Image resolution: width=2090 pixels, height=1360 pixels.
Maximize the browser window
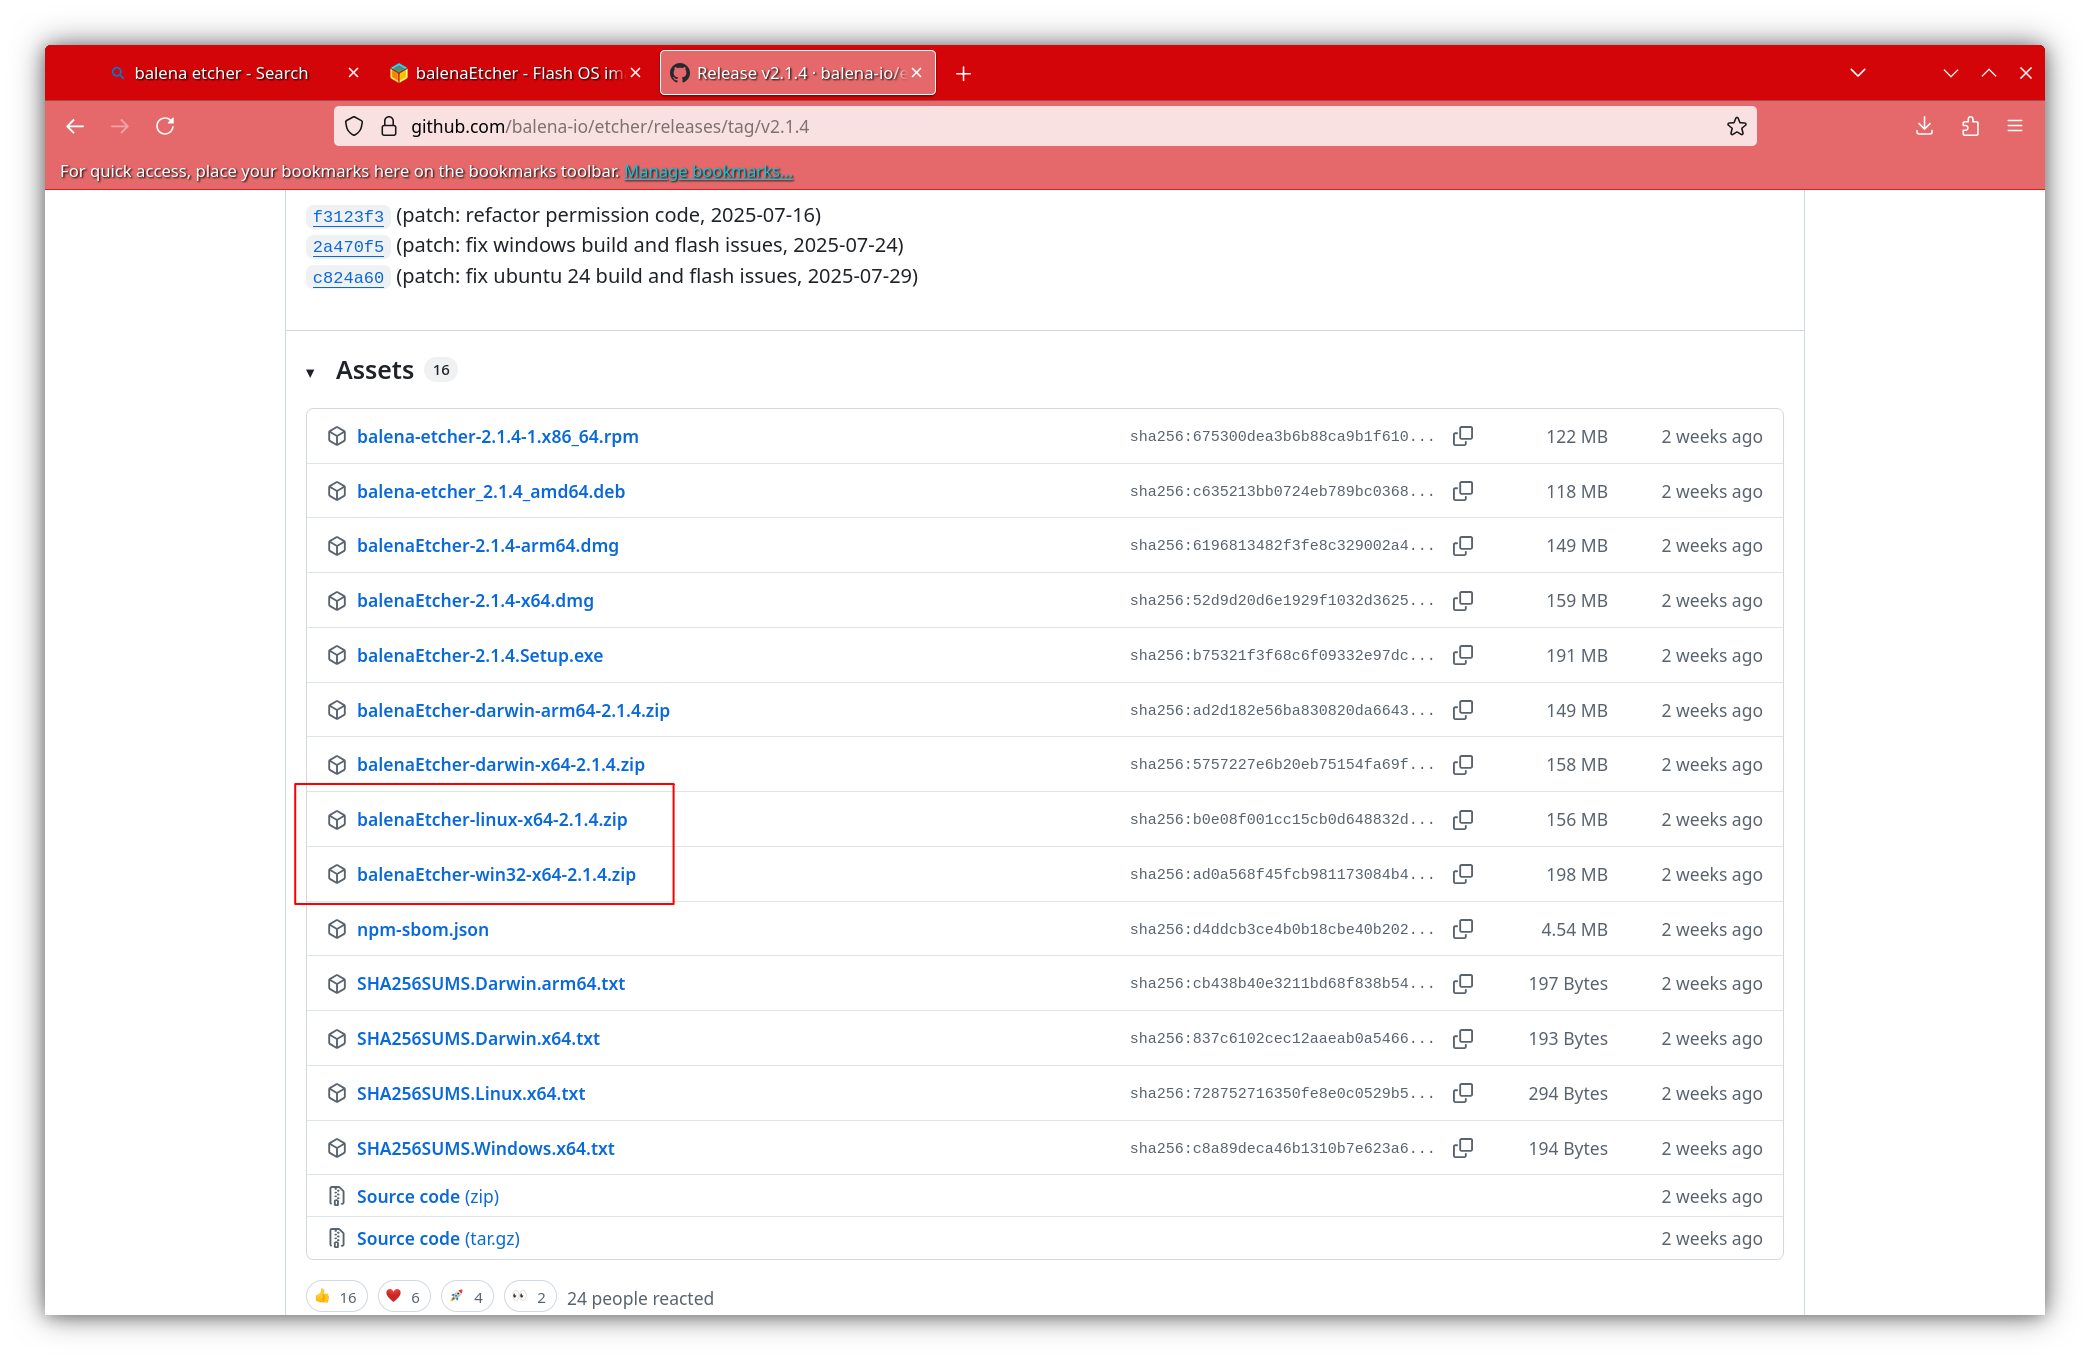pos(1989,73)
